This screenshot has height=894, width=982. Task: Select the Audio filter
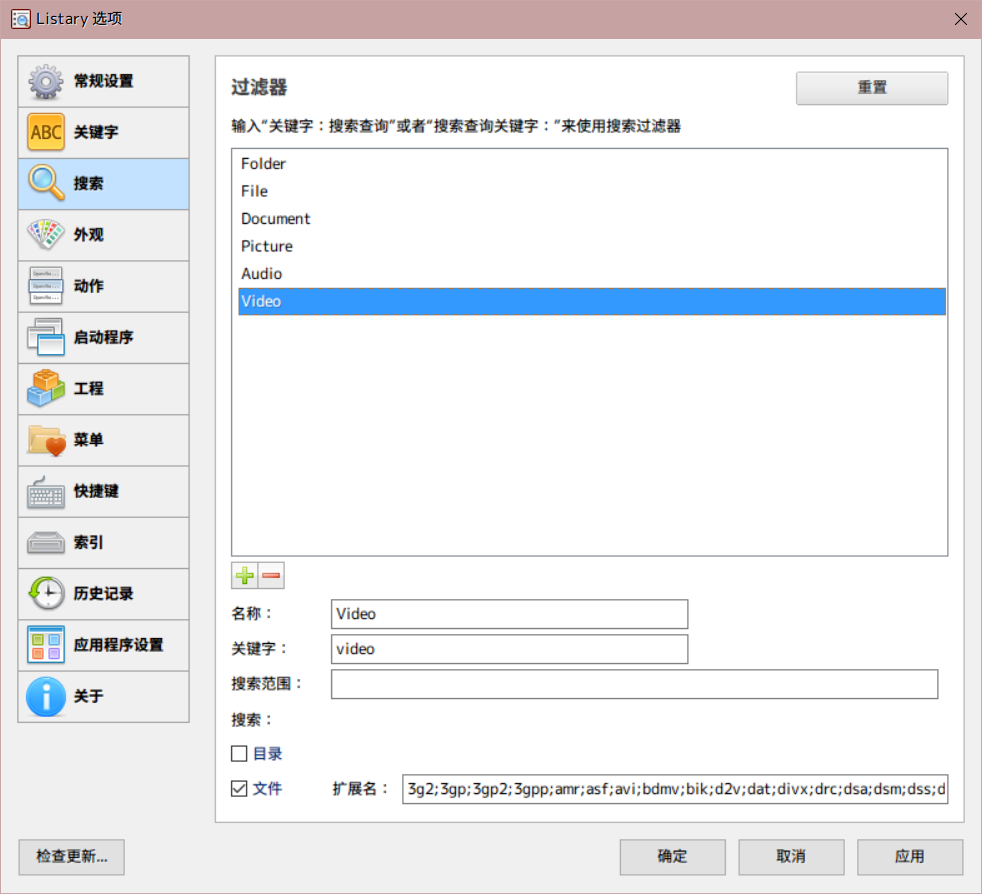coord(592,274)
